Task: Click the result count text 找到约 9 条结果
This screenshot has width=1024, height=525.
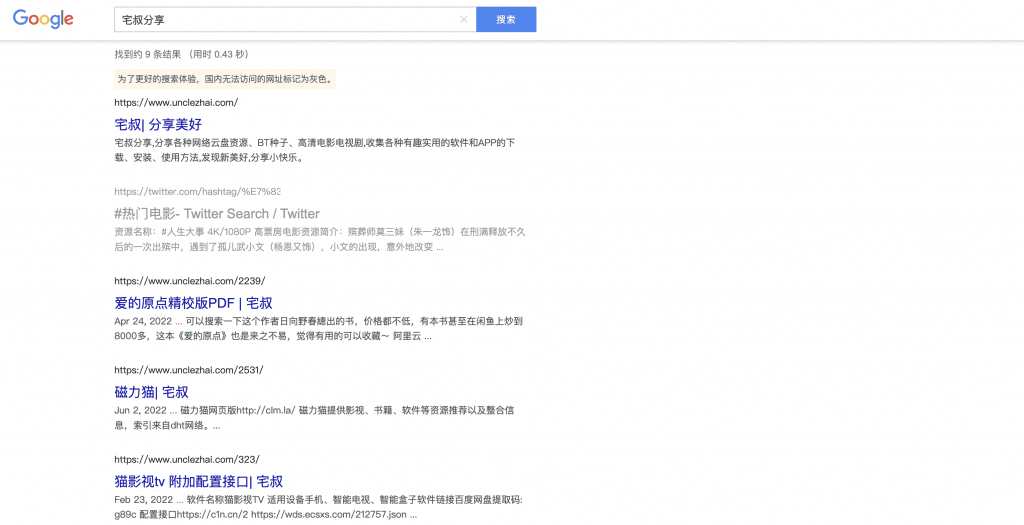Action: coord(148,54)
